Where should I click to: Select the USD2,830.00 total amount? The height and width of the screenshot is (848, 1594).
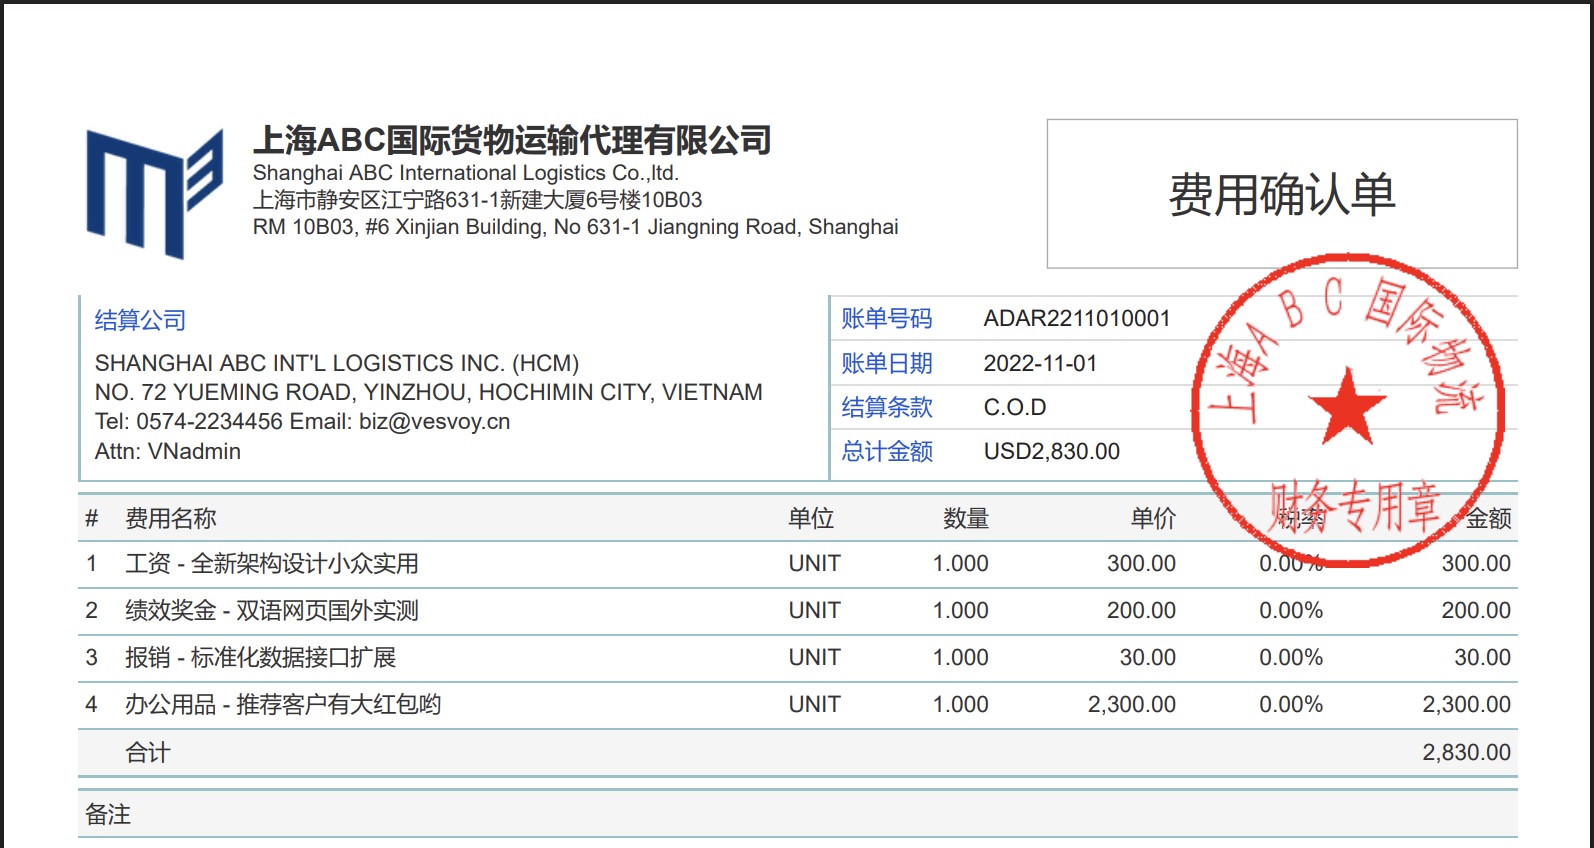click(1051, 452)
